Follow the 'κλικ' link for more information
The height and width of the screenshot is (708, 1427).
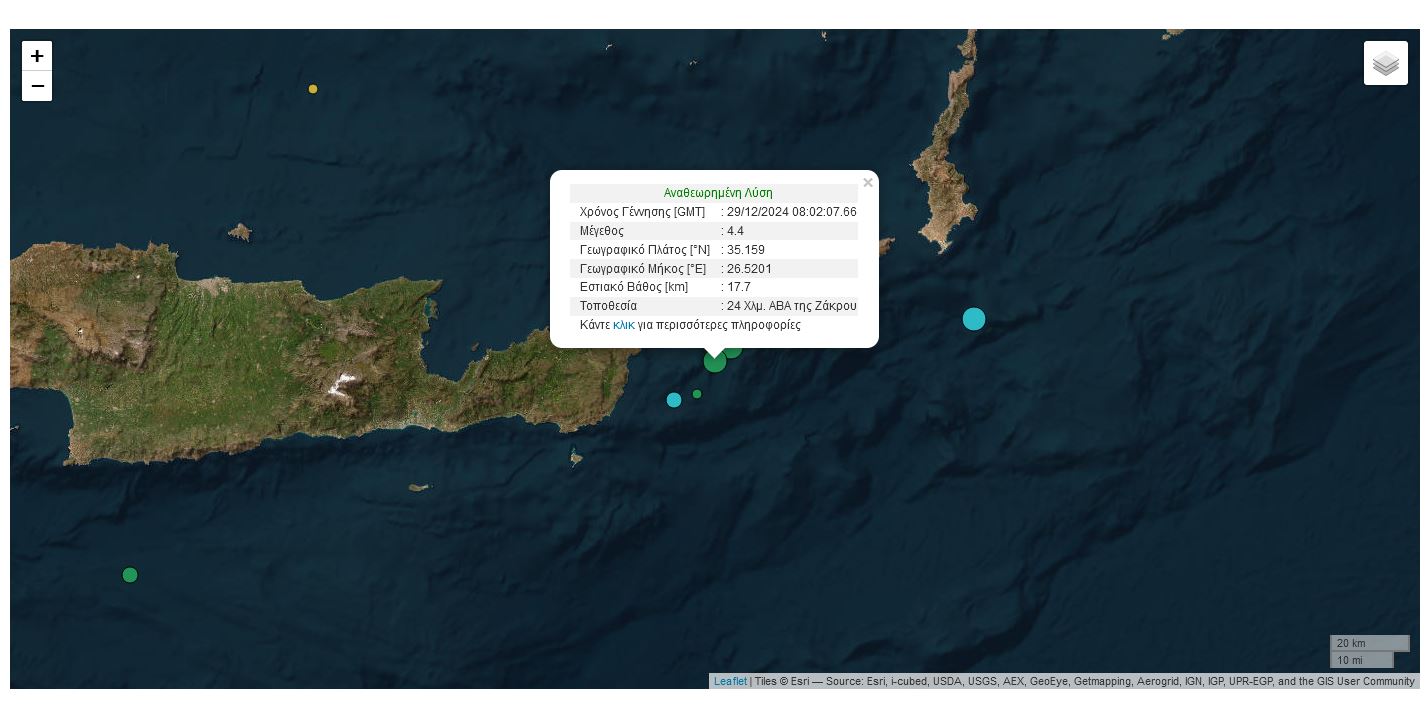[x=623, y=325]
